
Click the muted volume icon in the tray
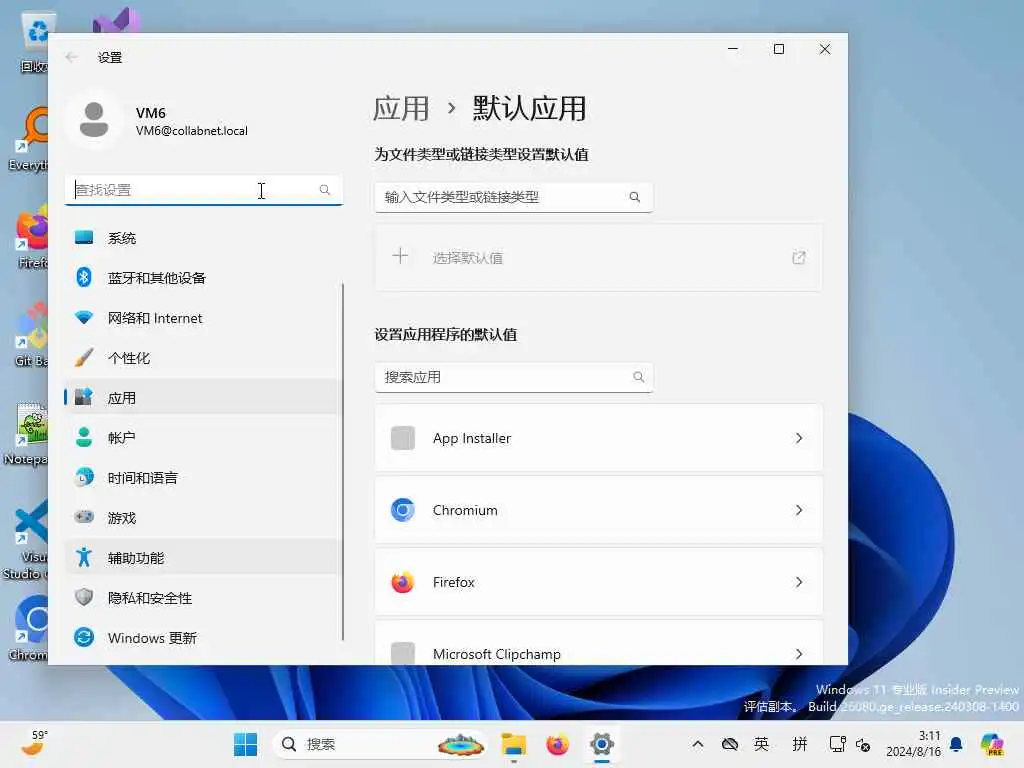[x=863, y=745]
